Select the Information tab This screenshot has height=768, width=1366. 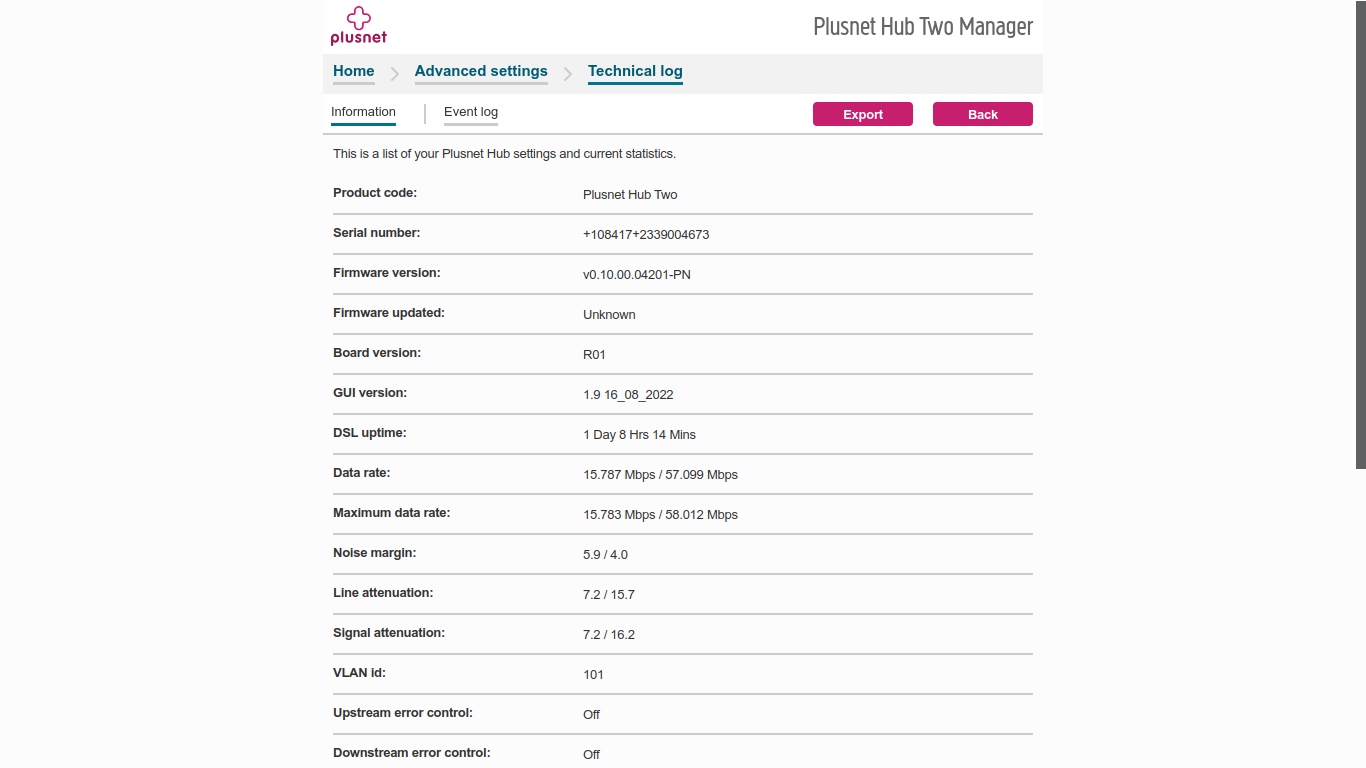363,112
